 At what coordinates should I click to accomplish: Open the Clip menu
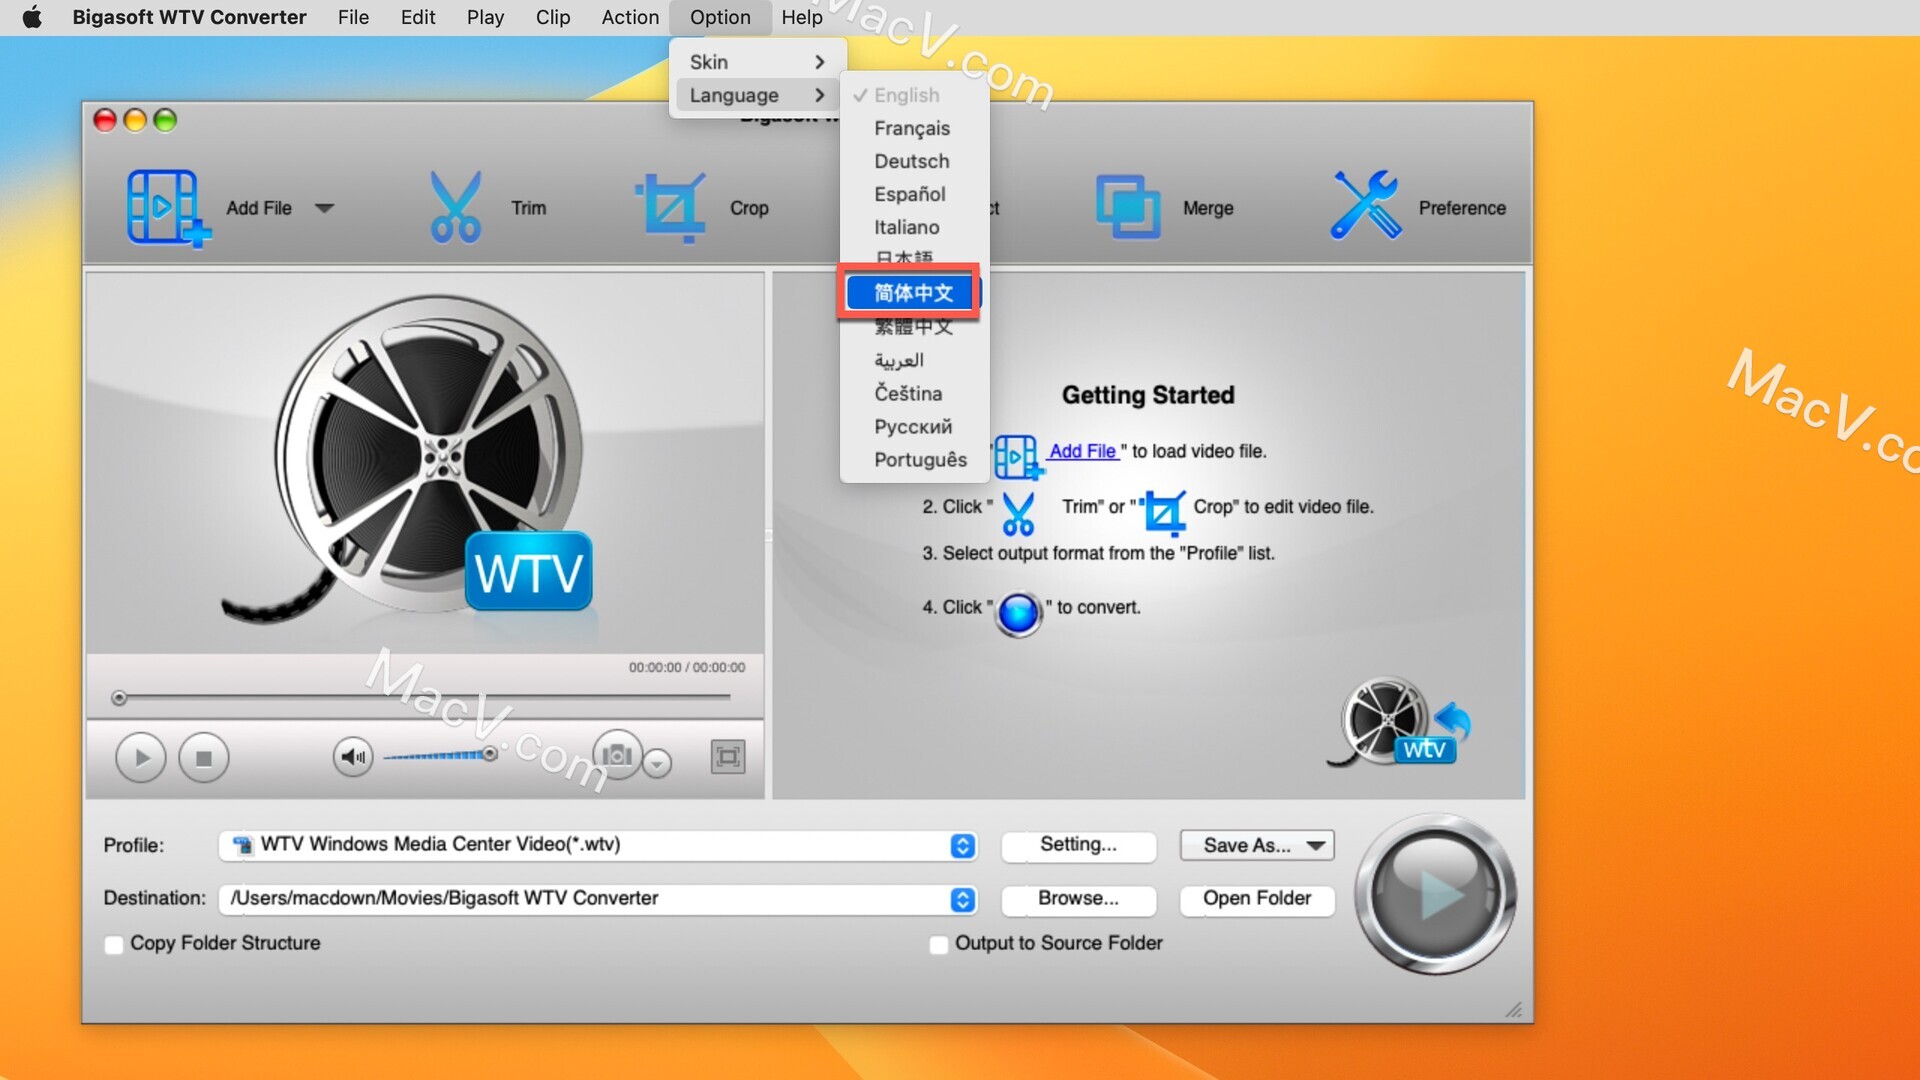552,17
